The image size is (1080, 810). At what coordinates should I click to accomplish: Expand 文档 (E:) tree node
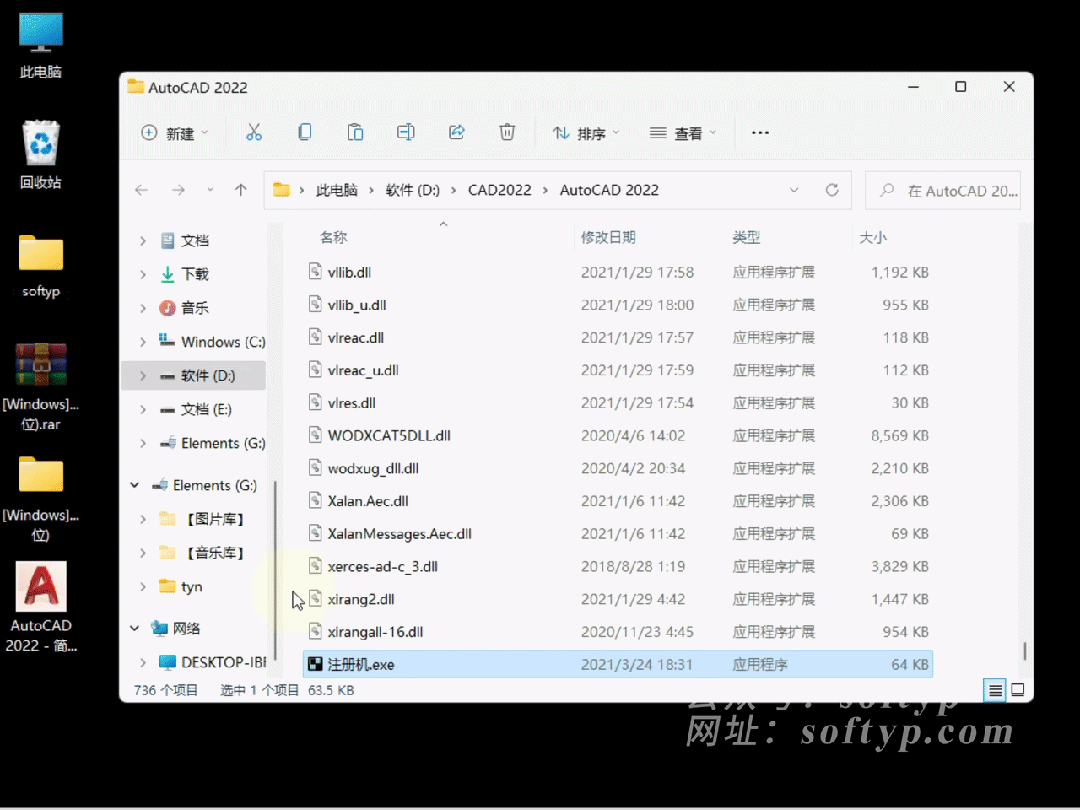pos(143,409)
